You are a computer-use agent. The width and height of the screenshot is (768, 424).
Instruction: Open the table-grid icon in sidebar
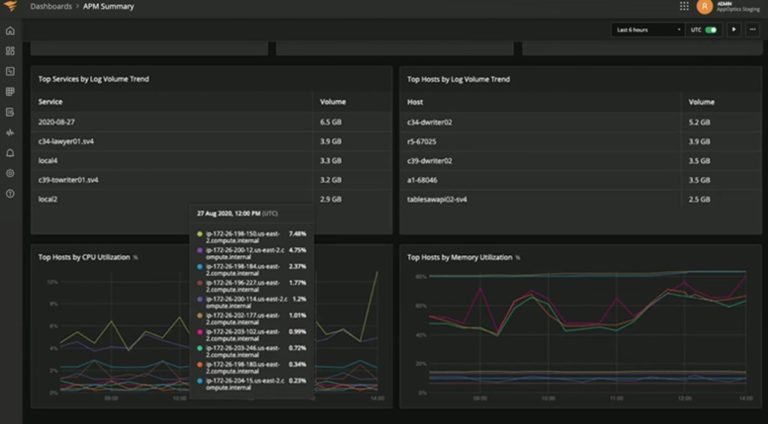[x=10, y=92]
